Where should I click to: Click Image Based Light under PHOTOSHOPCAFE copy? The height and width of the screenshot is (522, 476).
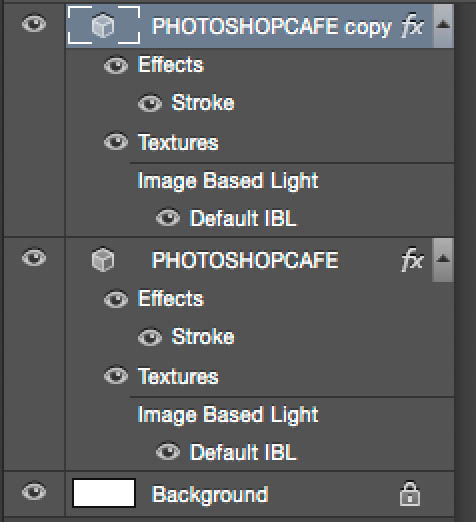[228, 181]
